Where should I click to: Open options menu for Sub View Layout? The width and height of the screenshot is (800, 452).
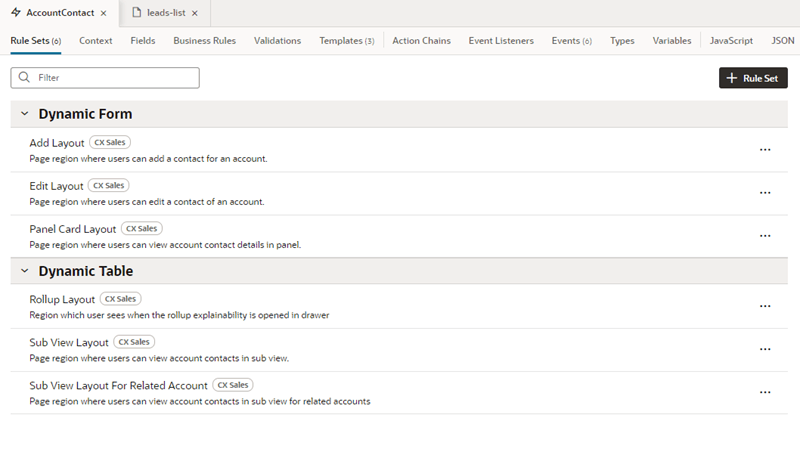pyautogui.click(x=765, y=349)
